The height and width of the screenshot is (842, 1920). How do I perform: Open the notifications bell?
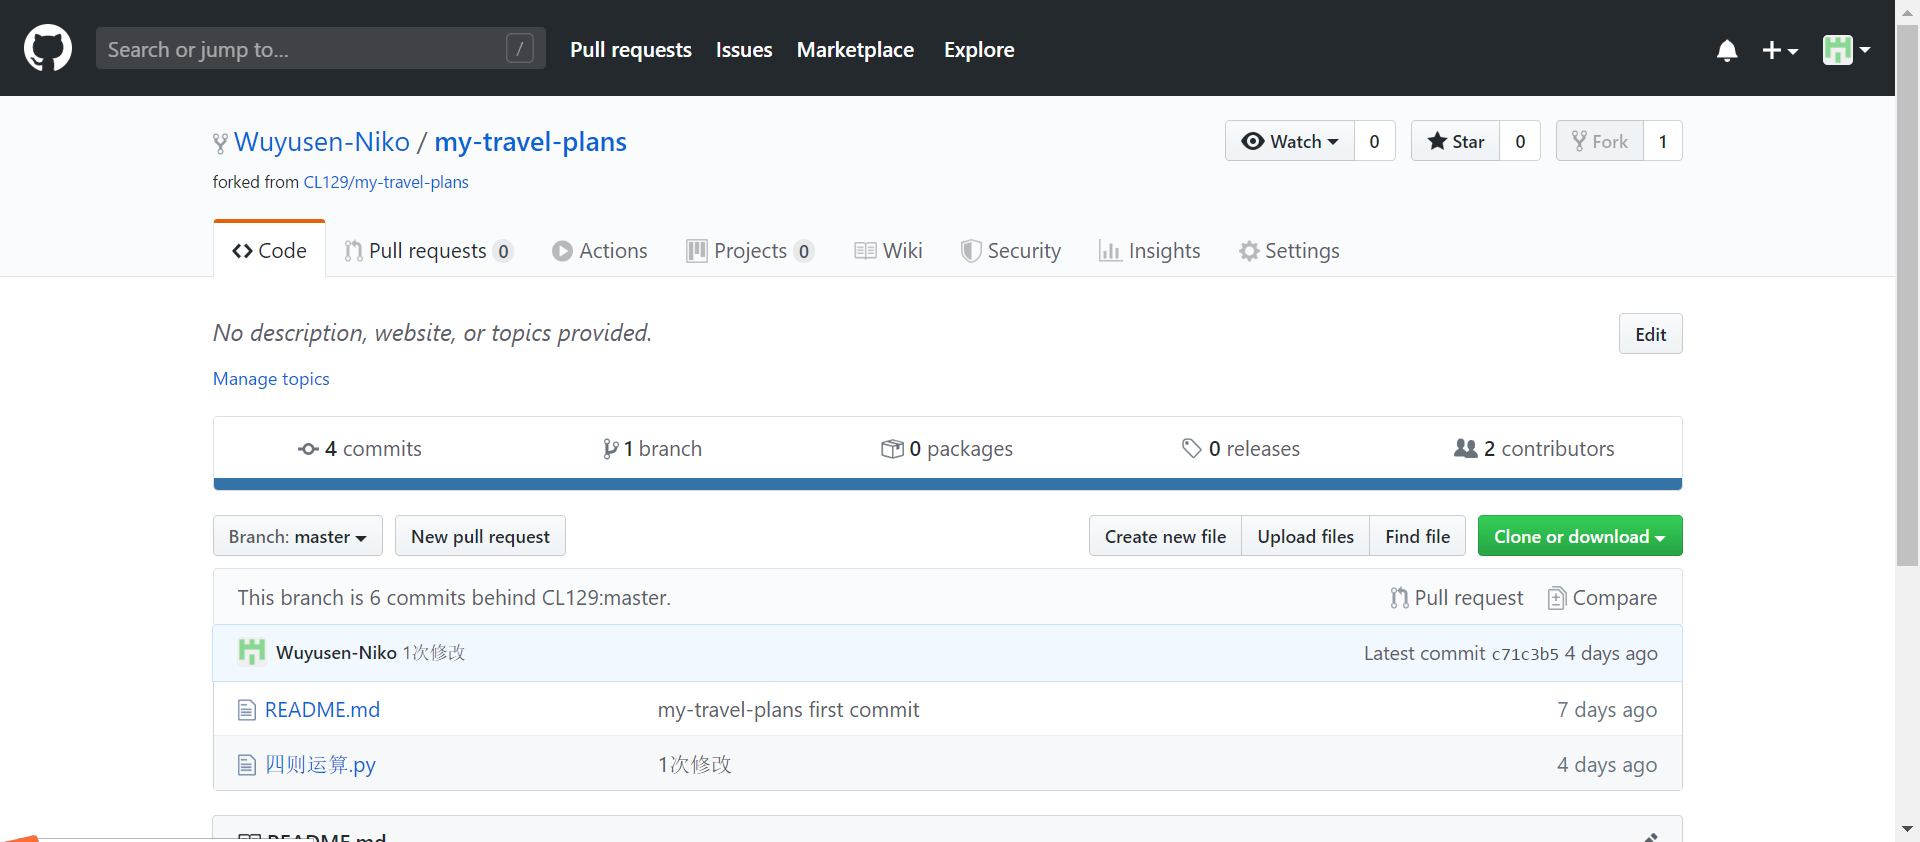click(x=1727, y=50)
